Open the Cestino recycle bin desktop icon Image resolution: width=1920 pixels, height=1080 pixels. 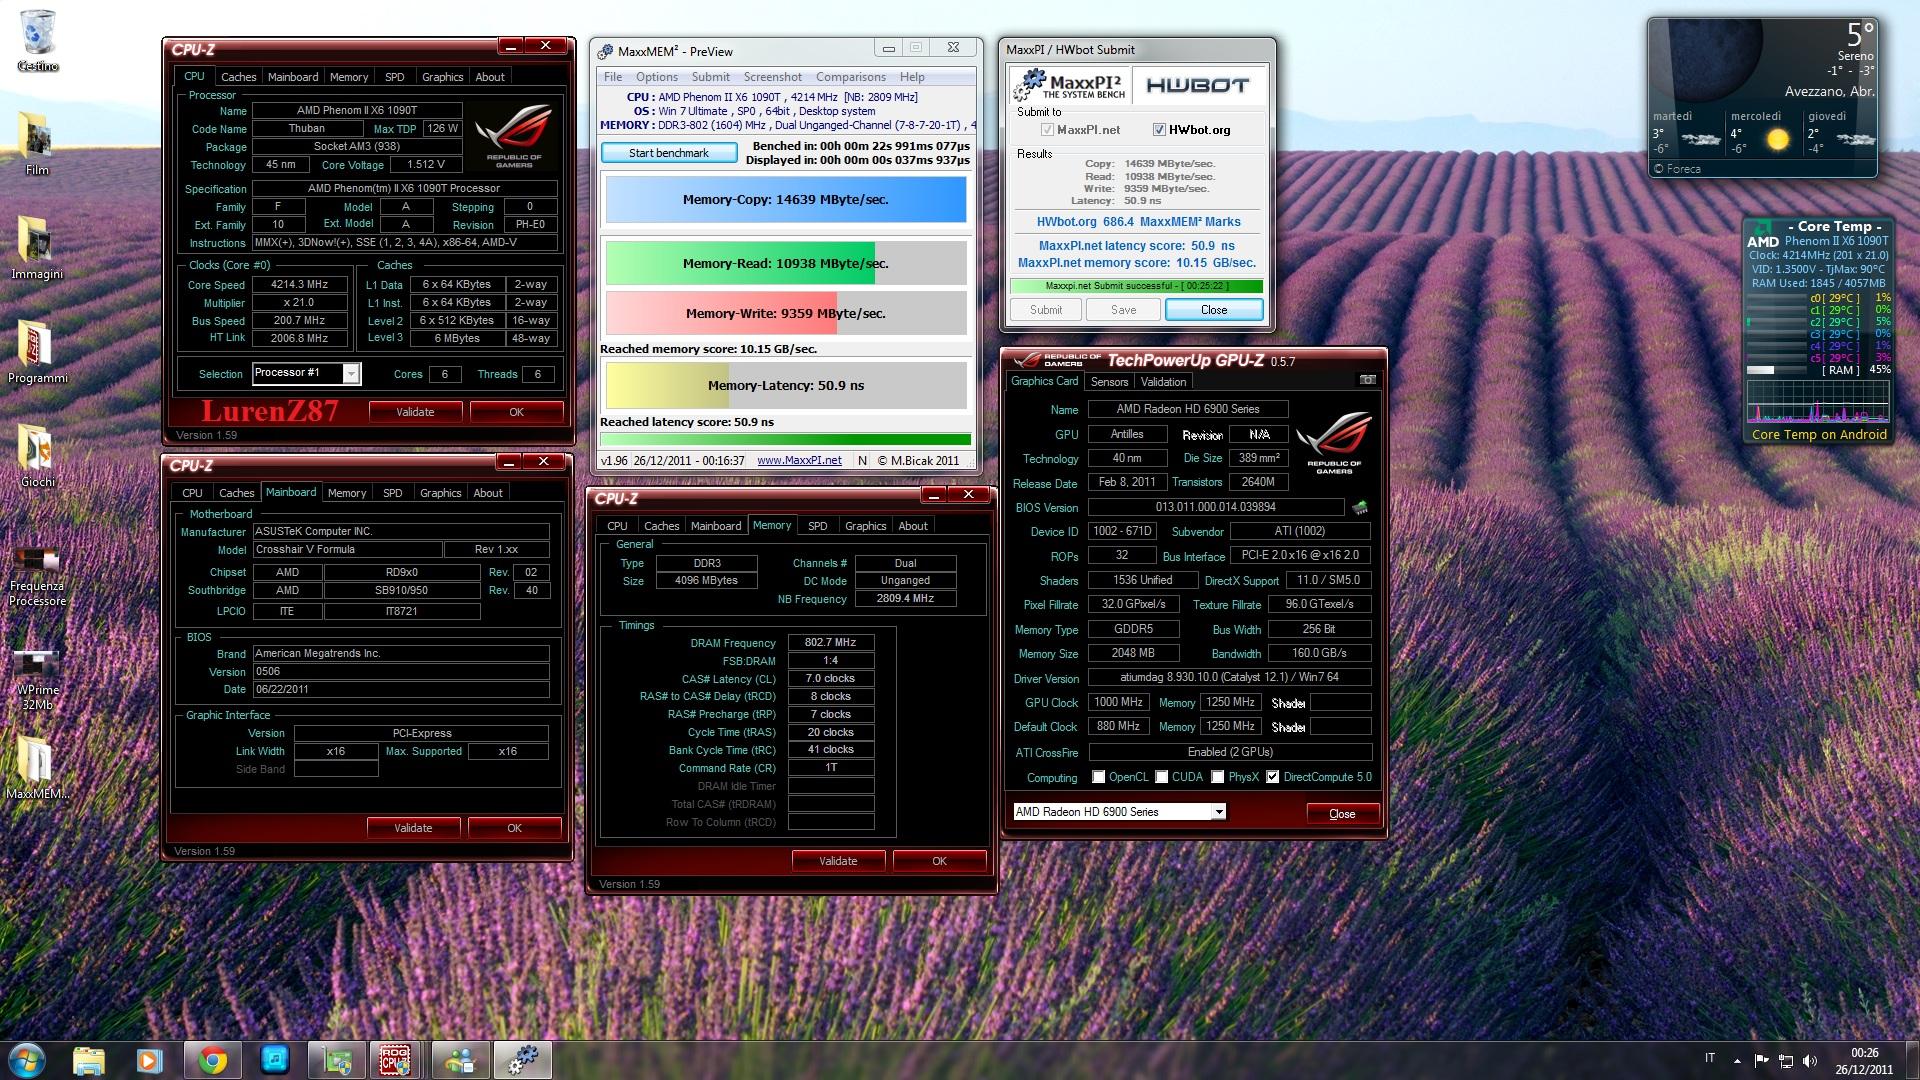coord(38,40)
